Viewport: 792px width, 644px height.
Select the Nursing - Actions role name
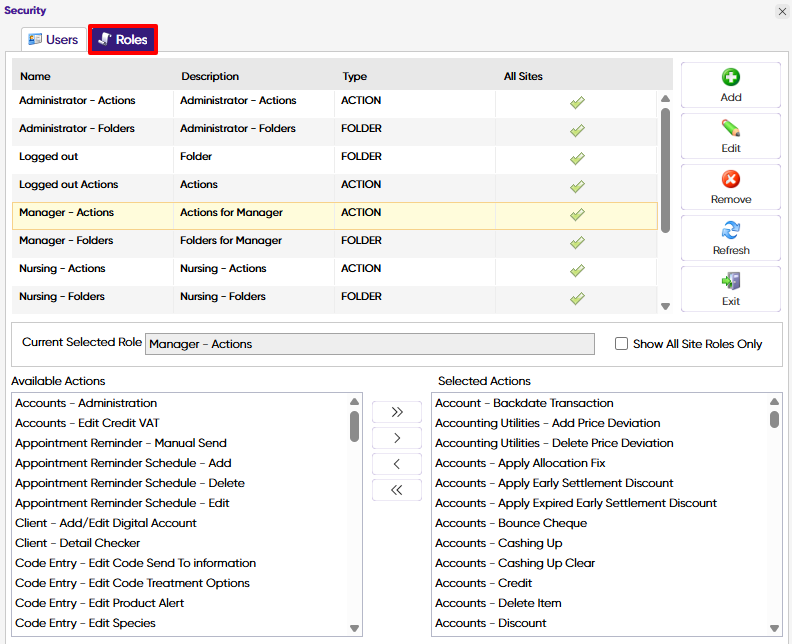tap(62, 268)
